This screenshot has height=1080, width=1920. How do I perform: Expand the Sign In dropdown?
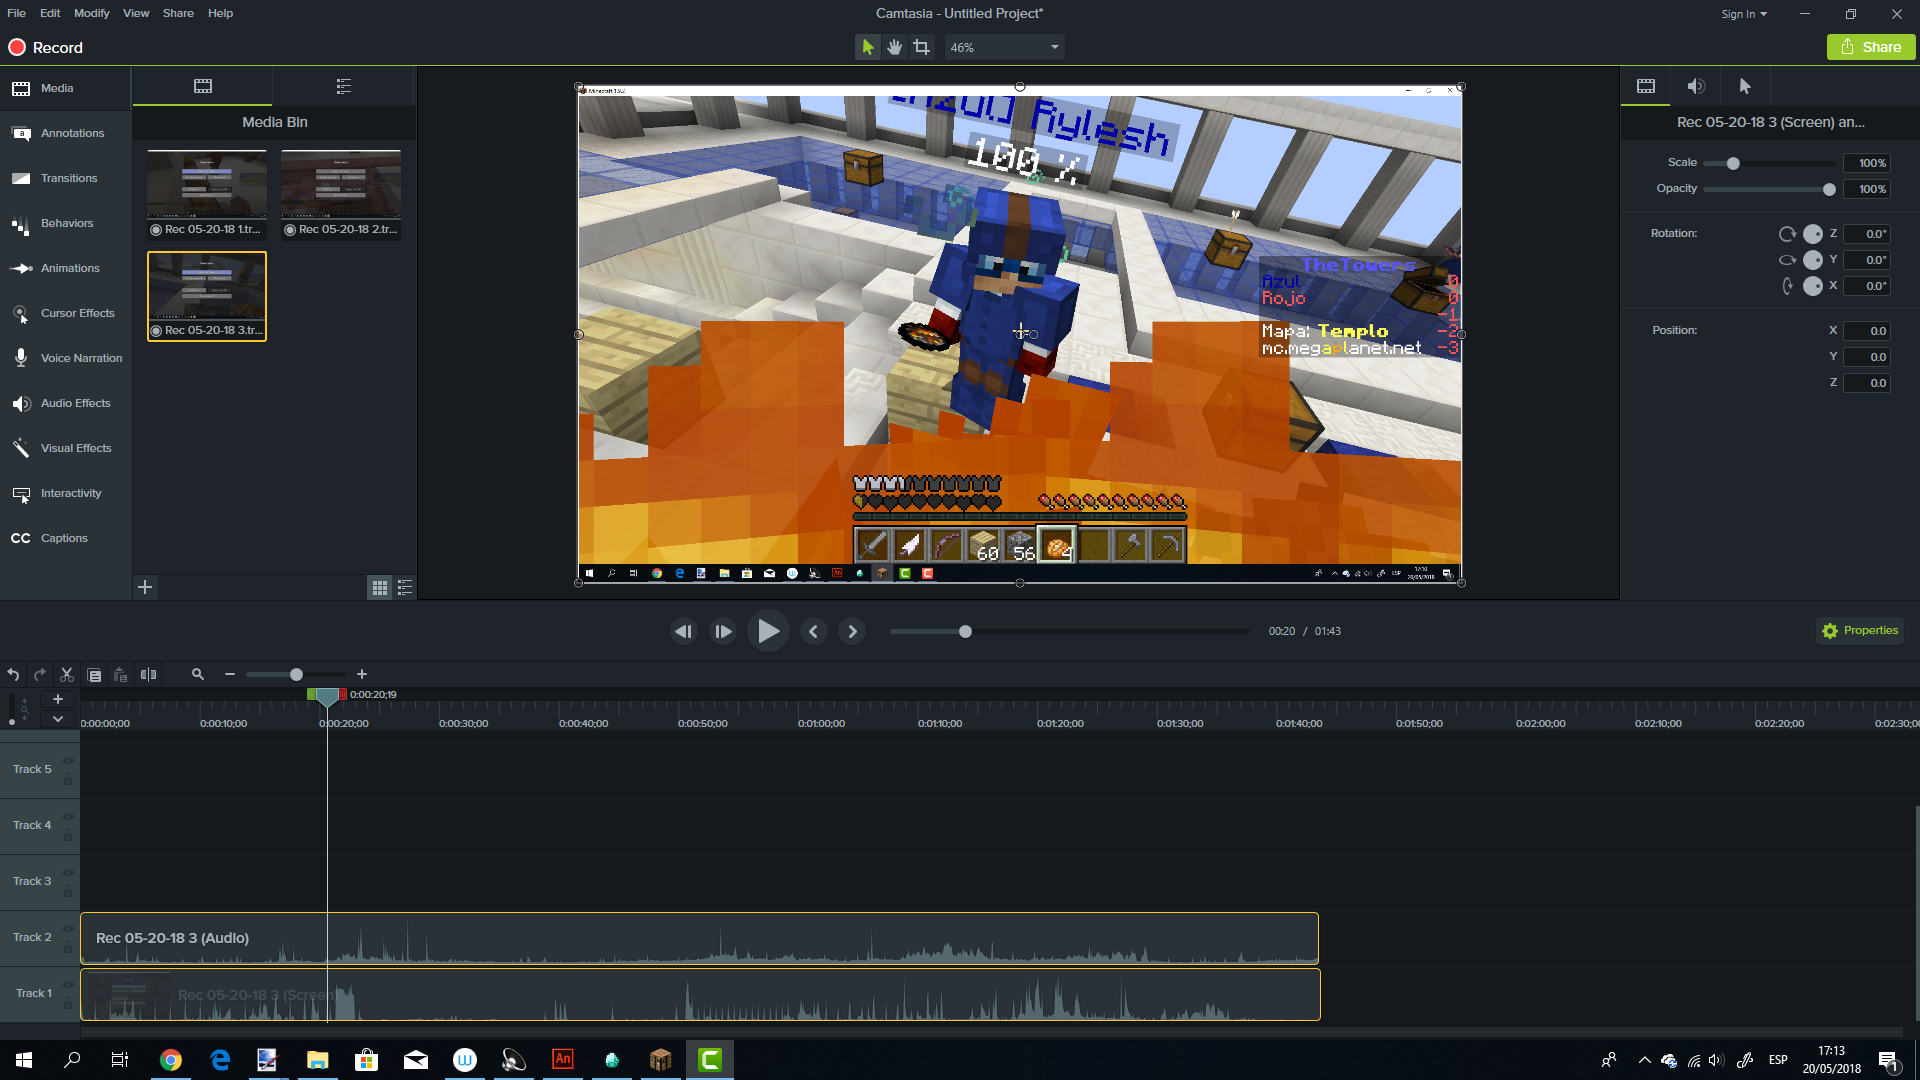click(x=1744, y=14)
